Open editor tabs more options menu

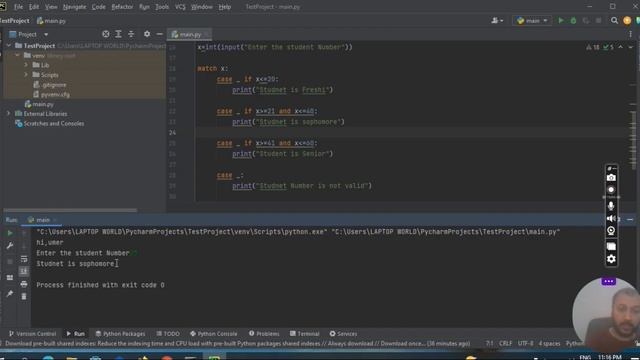coord(631,34)
